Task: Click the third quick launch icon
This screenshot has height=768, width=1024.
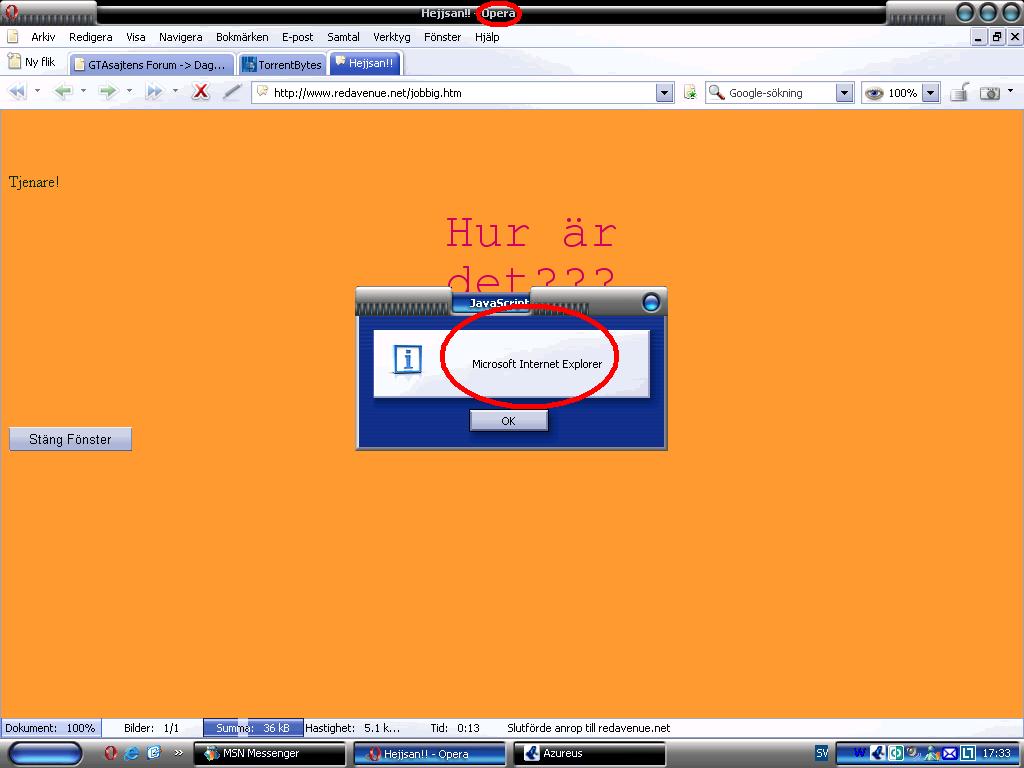Action: point(153,752)
